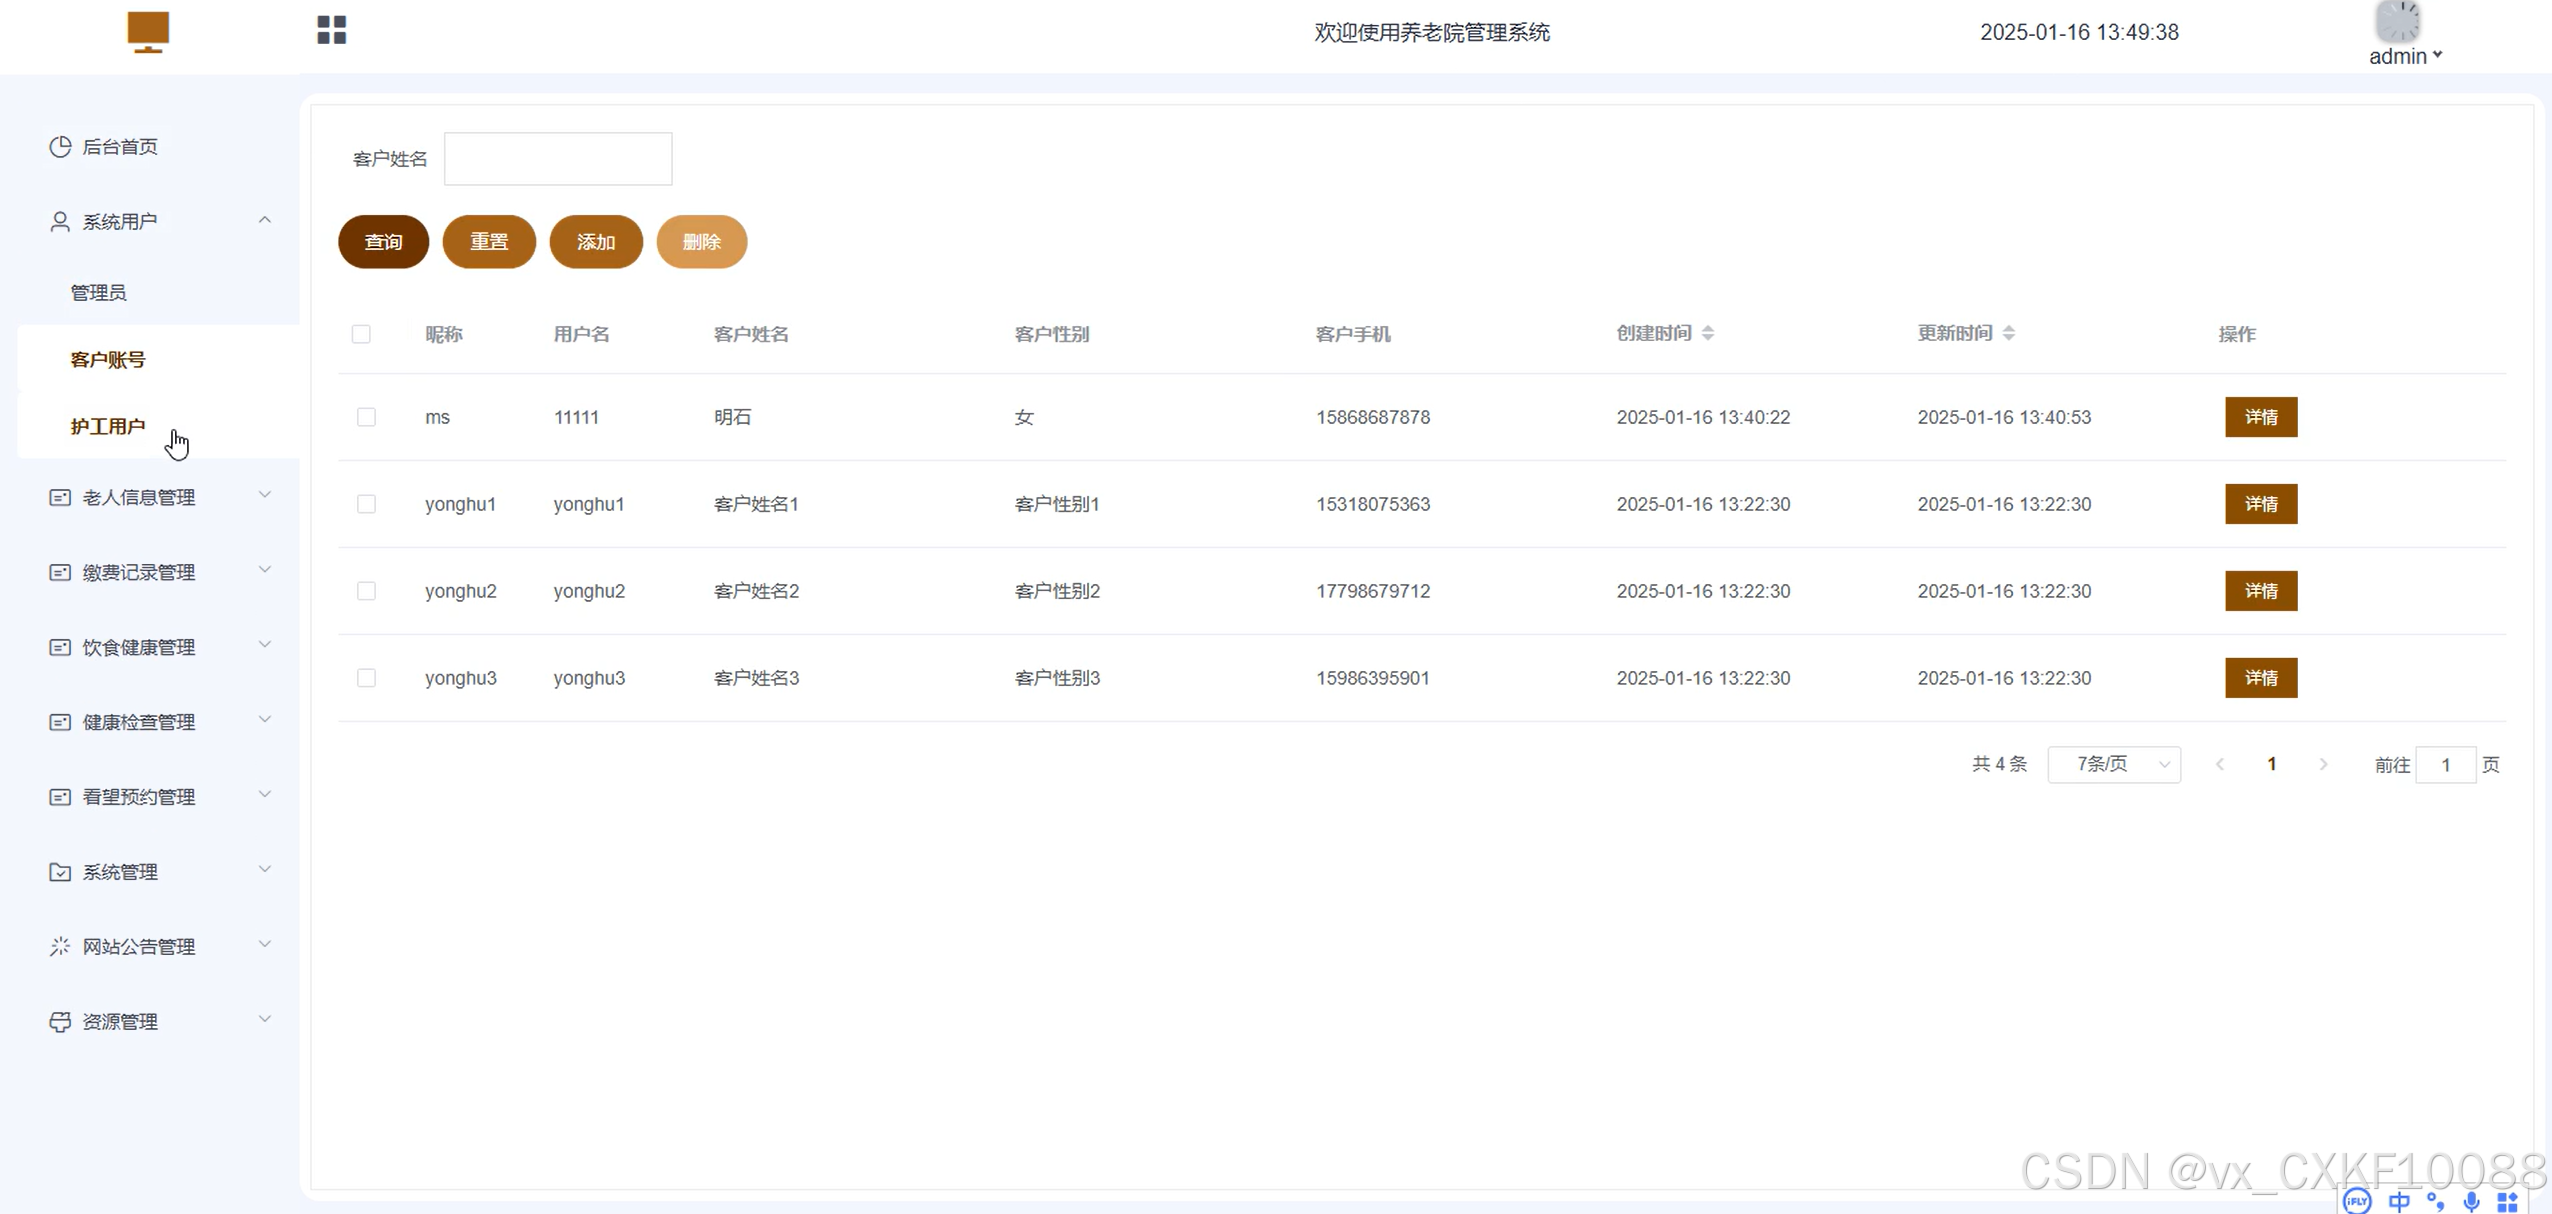Click the microphone icon in input tray
The width and height of the screenshot is (2552, 1214).
2471,1201
